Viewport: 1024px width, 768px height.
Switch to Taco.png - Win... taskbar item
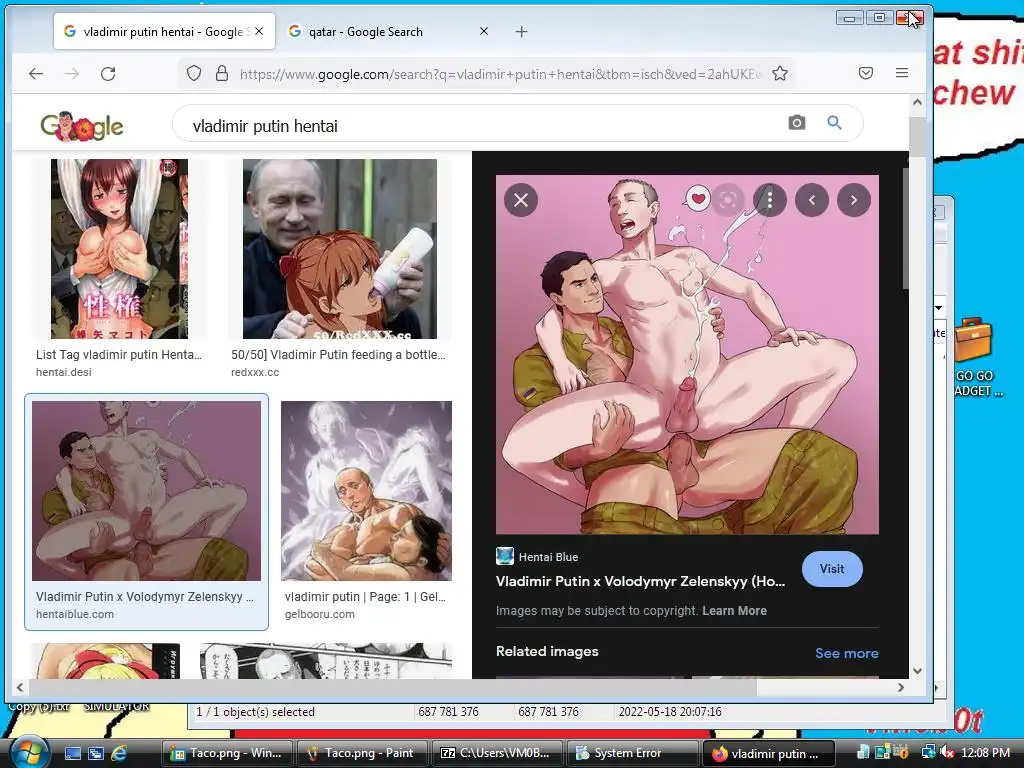227,753
